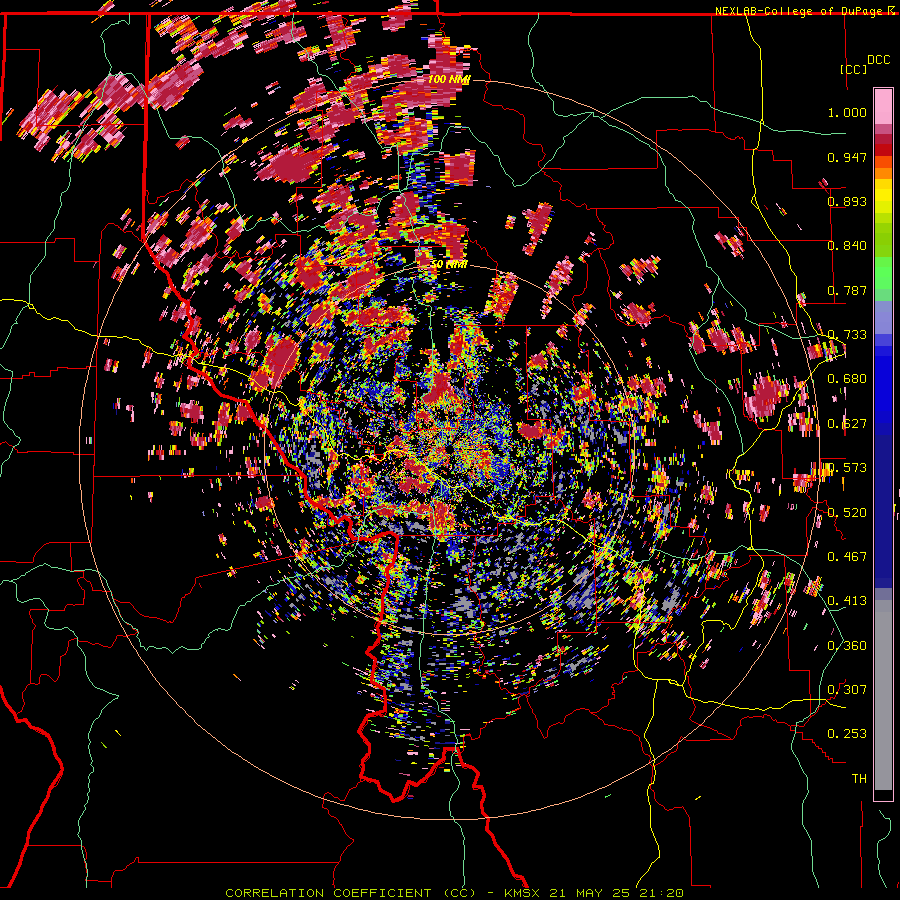Click the 0.467 scale value
This screenshot has width=900, height=900.
pyautogui.click(x=847, y=557)
